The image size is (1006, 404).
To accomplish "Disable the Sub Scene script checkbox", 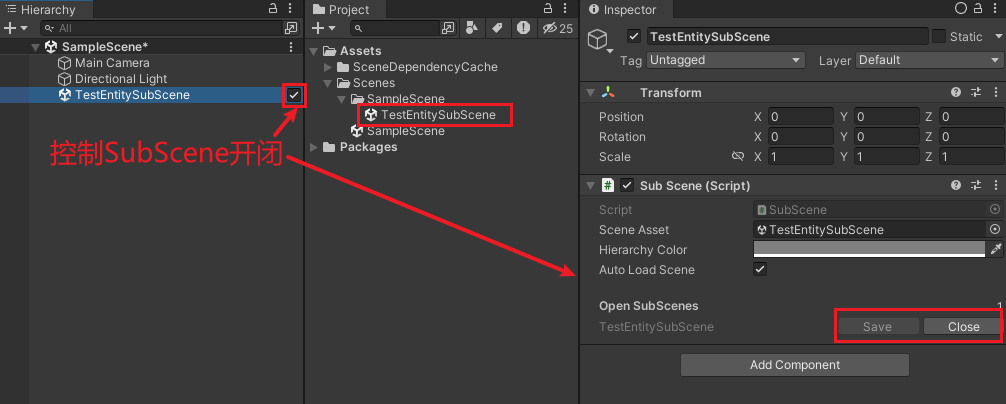I will [x=627, y=185].
